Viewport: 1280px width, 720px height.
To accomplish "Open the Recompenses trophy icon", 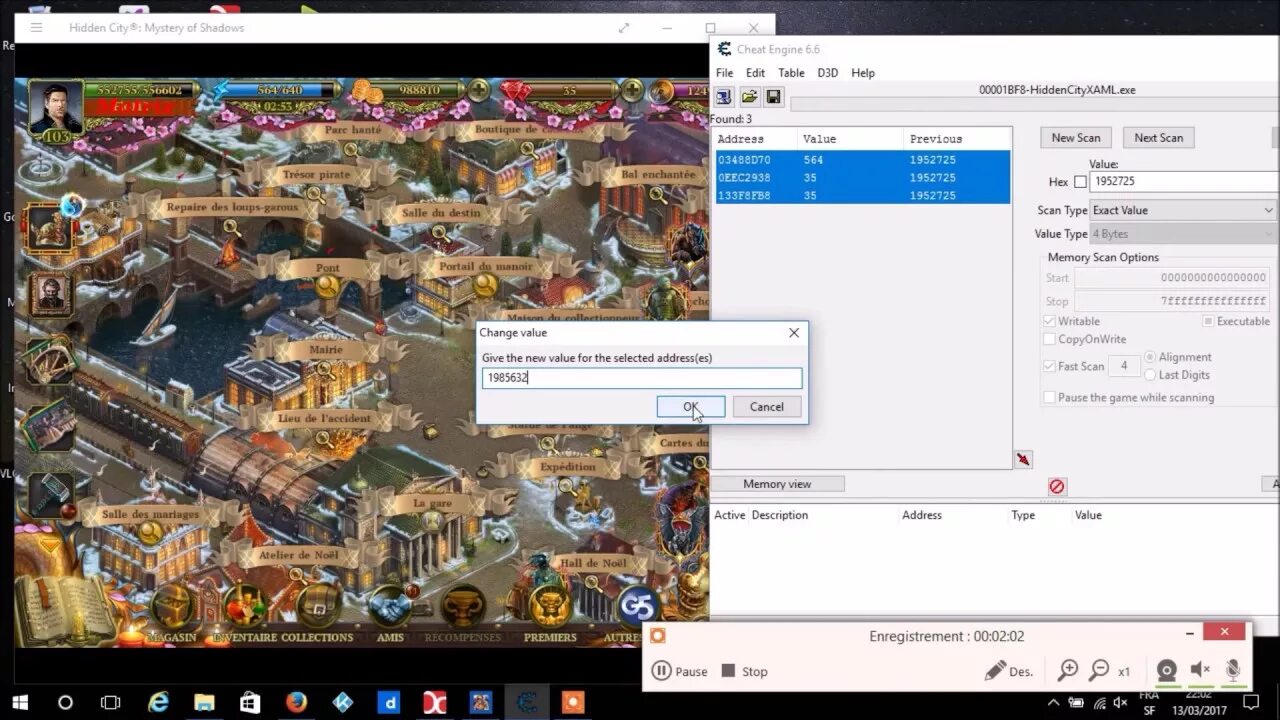I will tap(463, 604).
